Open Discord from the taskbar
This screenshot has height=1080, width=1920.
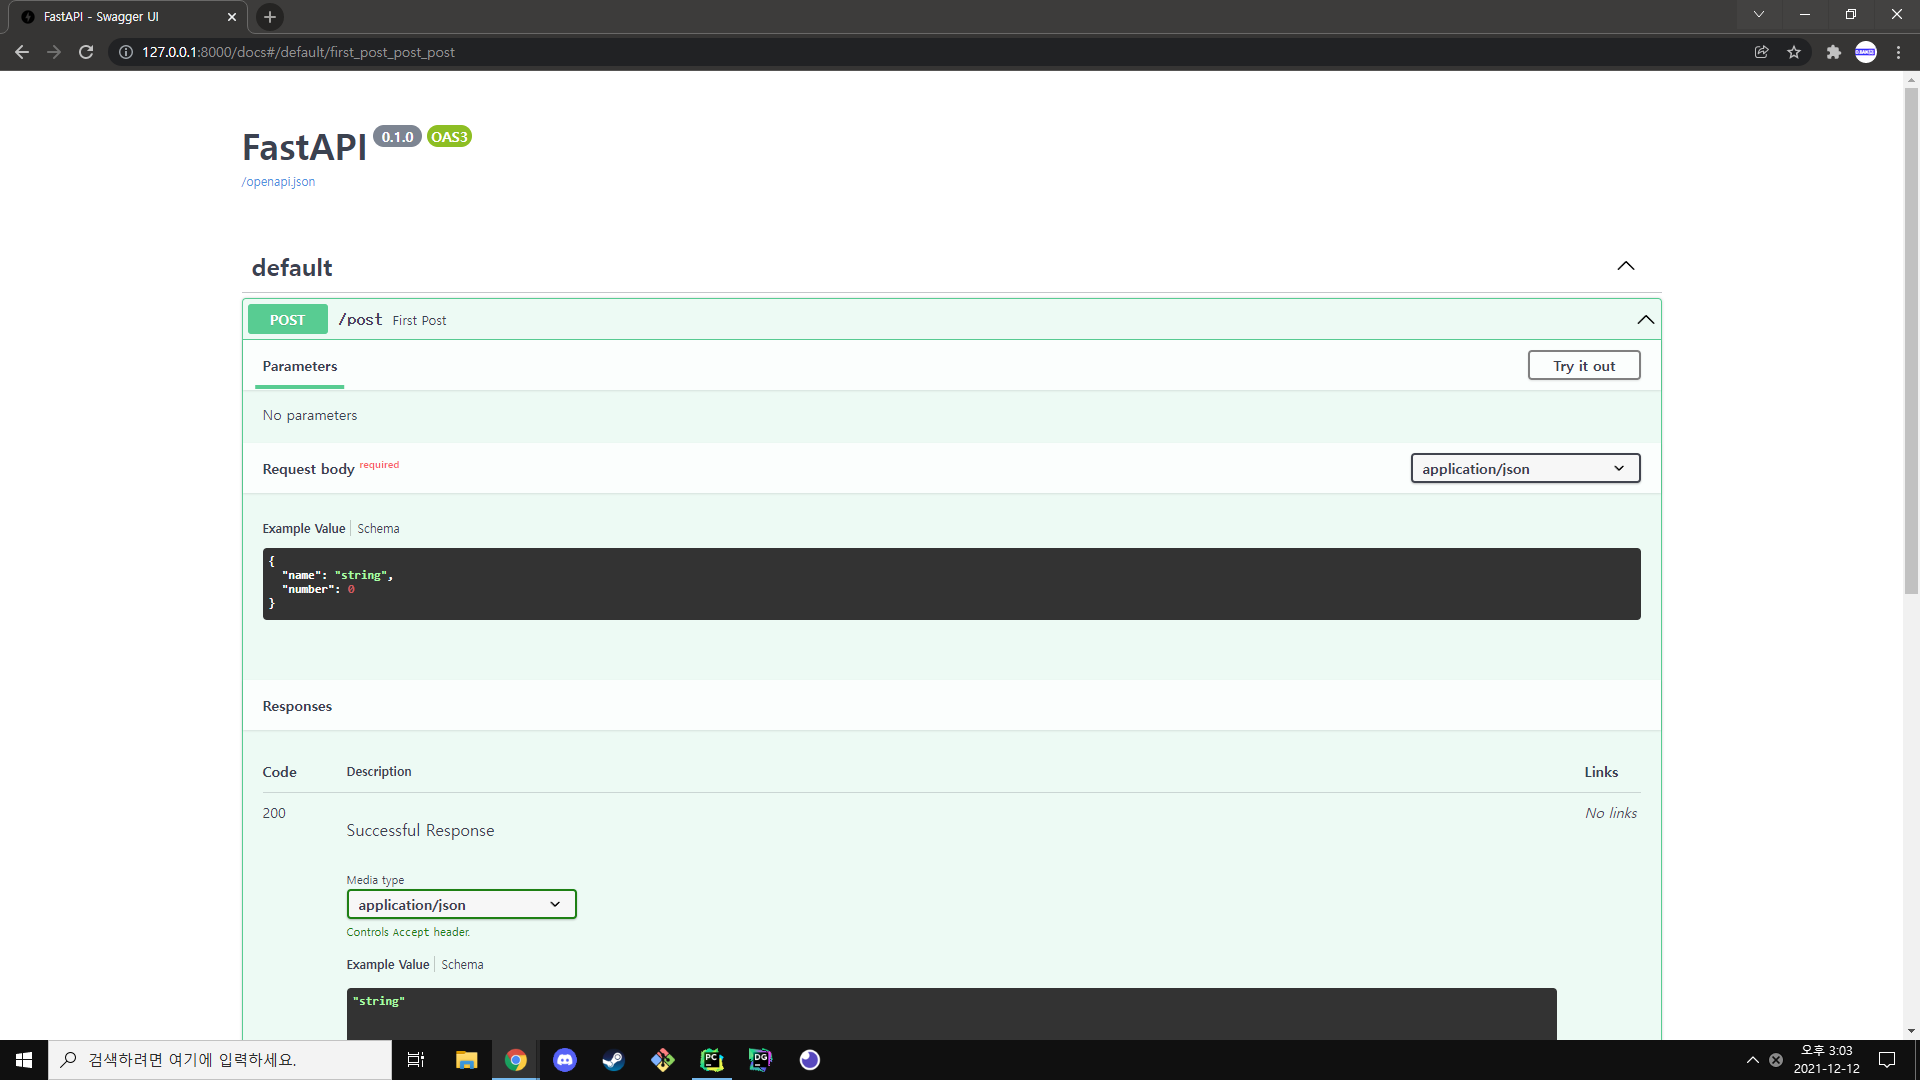point(565,1060)
